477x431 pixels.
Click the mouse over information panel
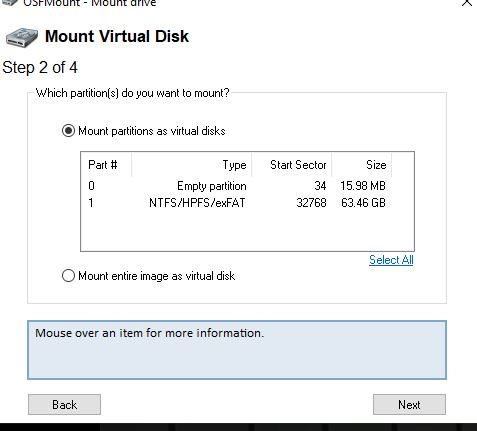coord(237,350)
